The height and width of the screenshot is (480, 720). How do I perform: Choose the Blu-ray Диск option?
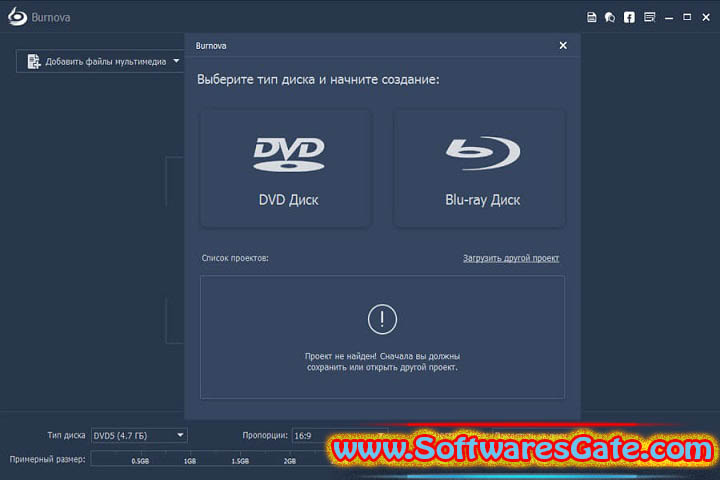click(479, 168)
